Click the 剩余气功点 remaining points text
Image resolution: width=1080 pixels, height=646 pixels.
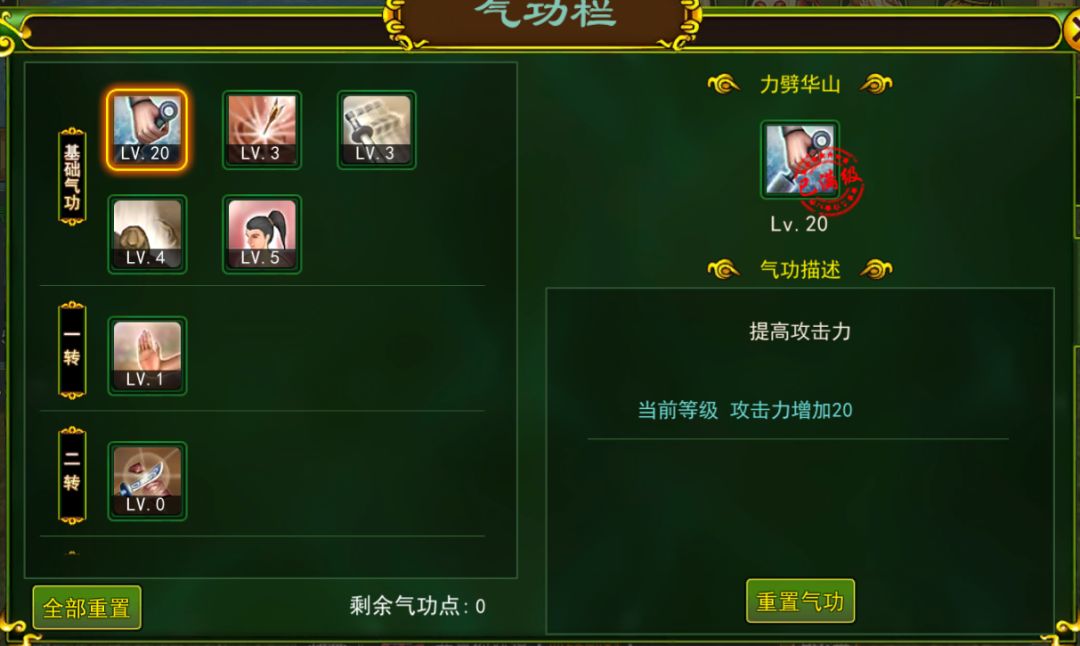click(x=417, y=606)
